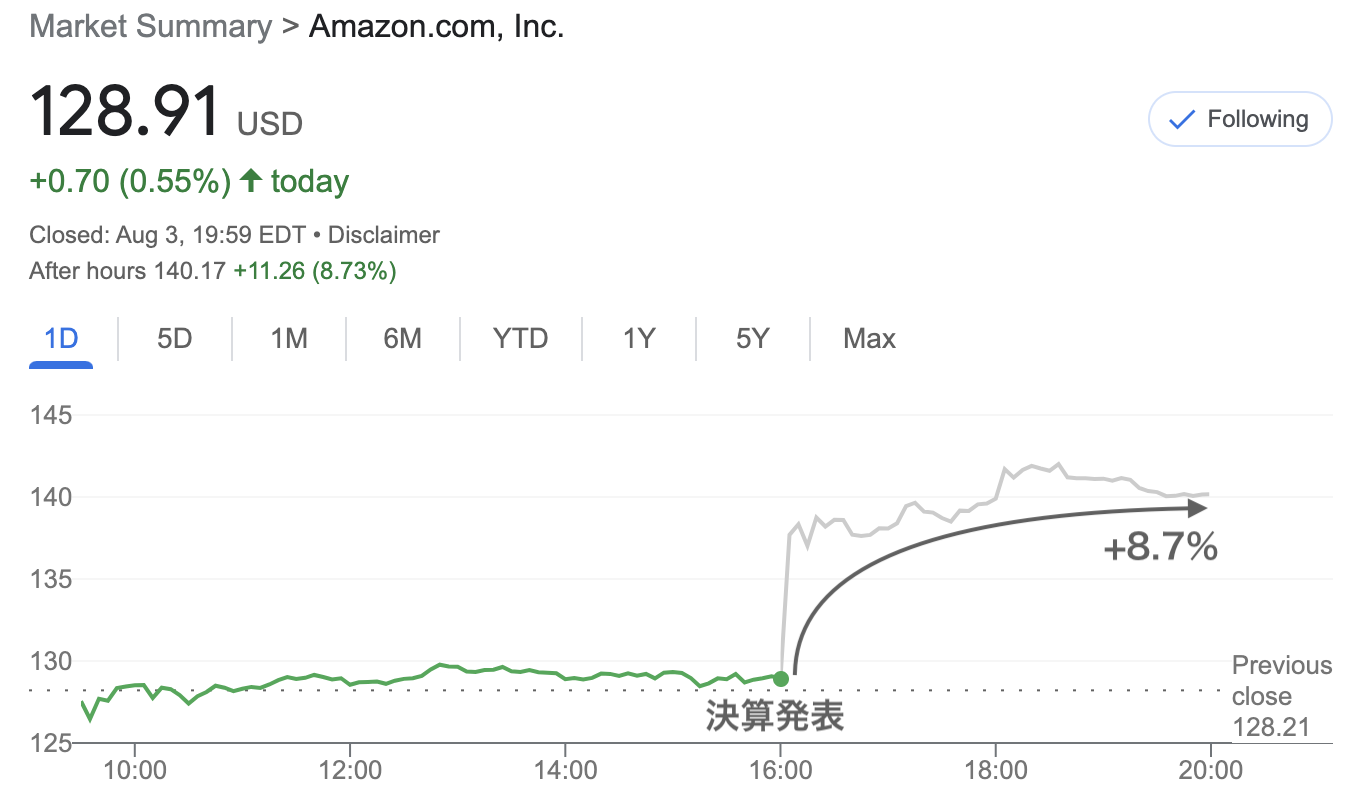Click the 決算発表 annotation label
Screen dimensions: 1356x794
click(x=775, y=716)
